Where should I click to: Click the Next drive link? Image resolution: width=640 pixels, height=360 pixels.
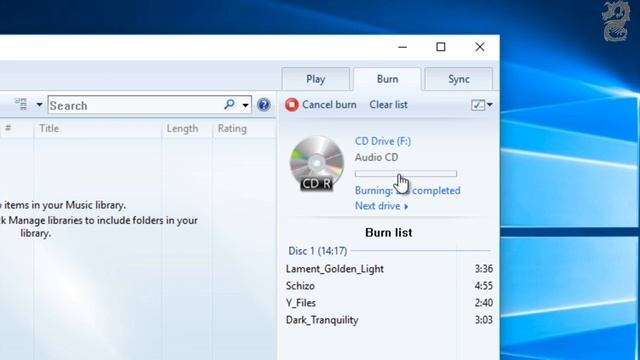click(x=381, y=206)
